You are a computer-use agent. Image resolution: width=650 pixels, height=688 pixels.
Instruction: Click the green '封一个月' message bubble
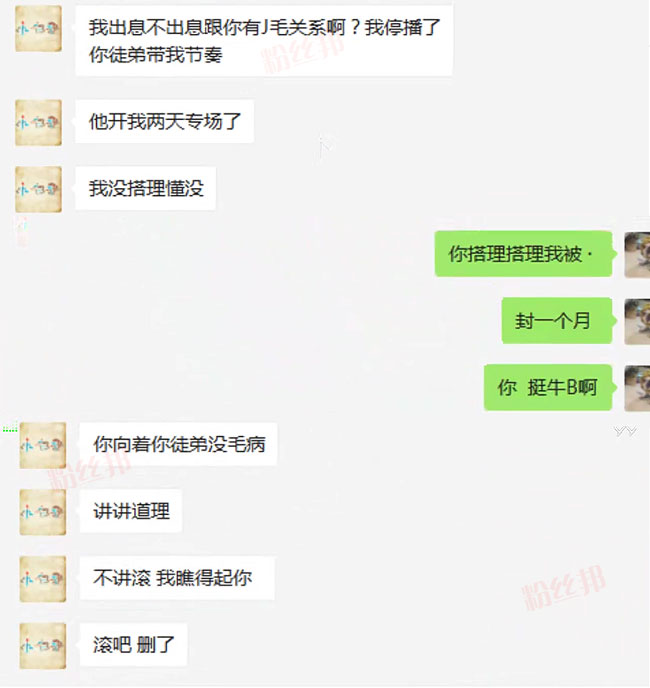[x=557, y=321]
